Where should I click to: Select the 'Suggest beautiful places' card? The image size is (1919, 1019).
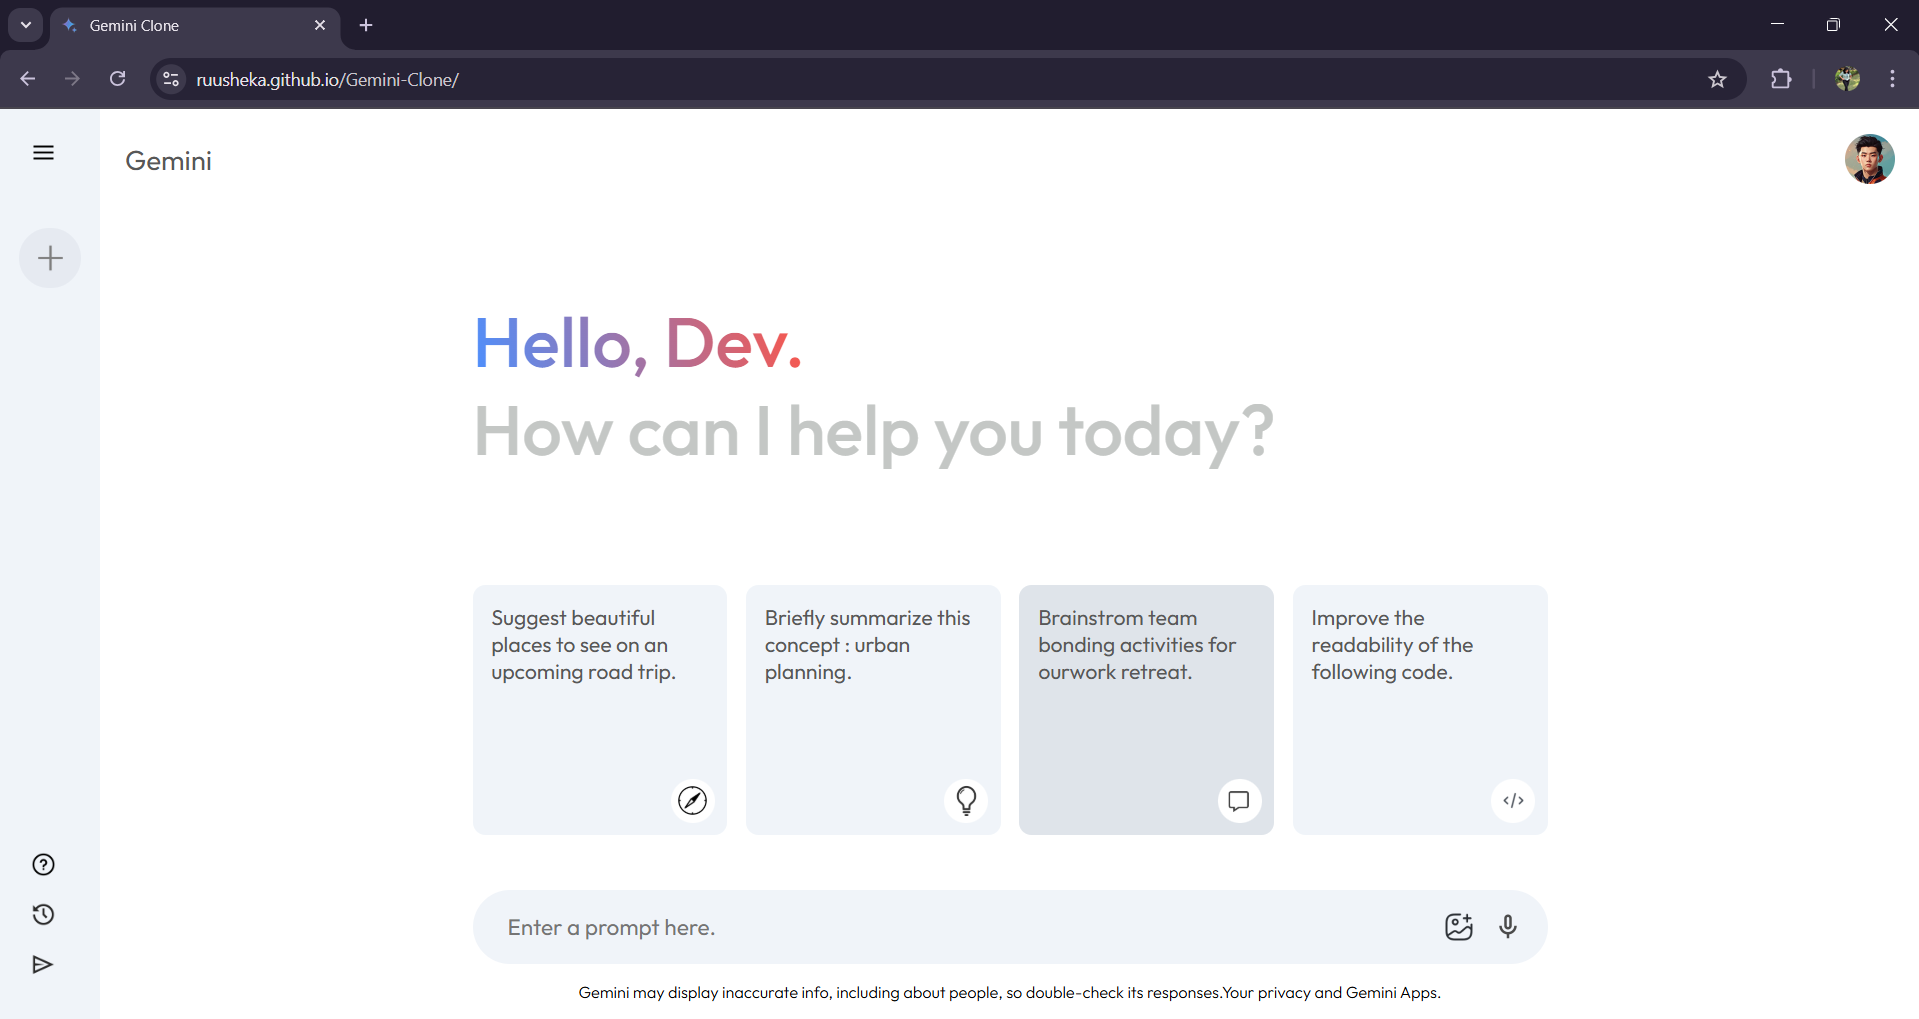[600, 710]
